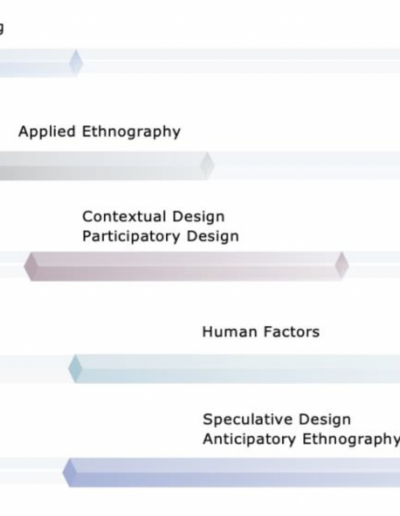Click the mauve bar's right end diamond
Viewport: 400px width, 516px height.
[342, 266]
